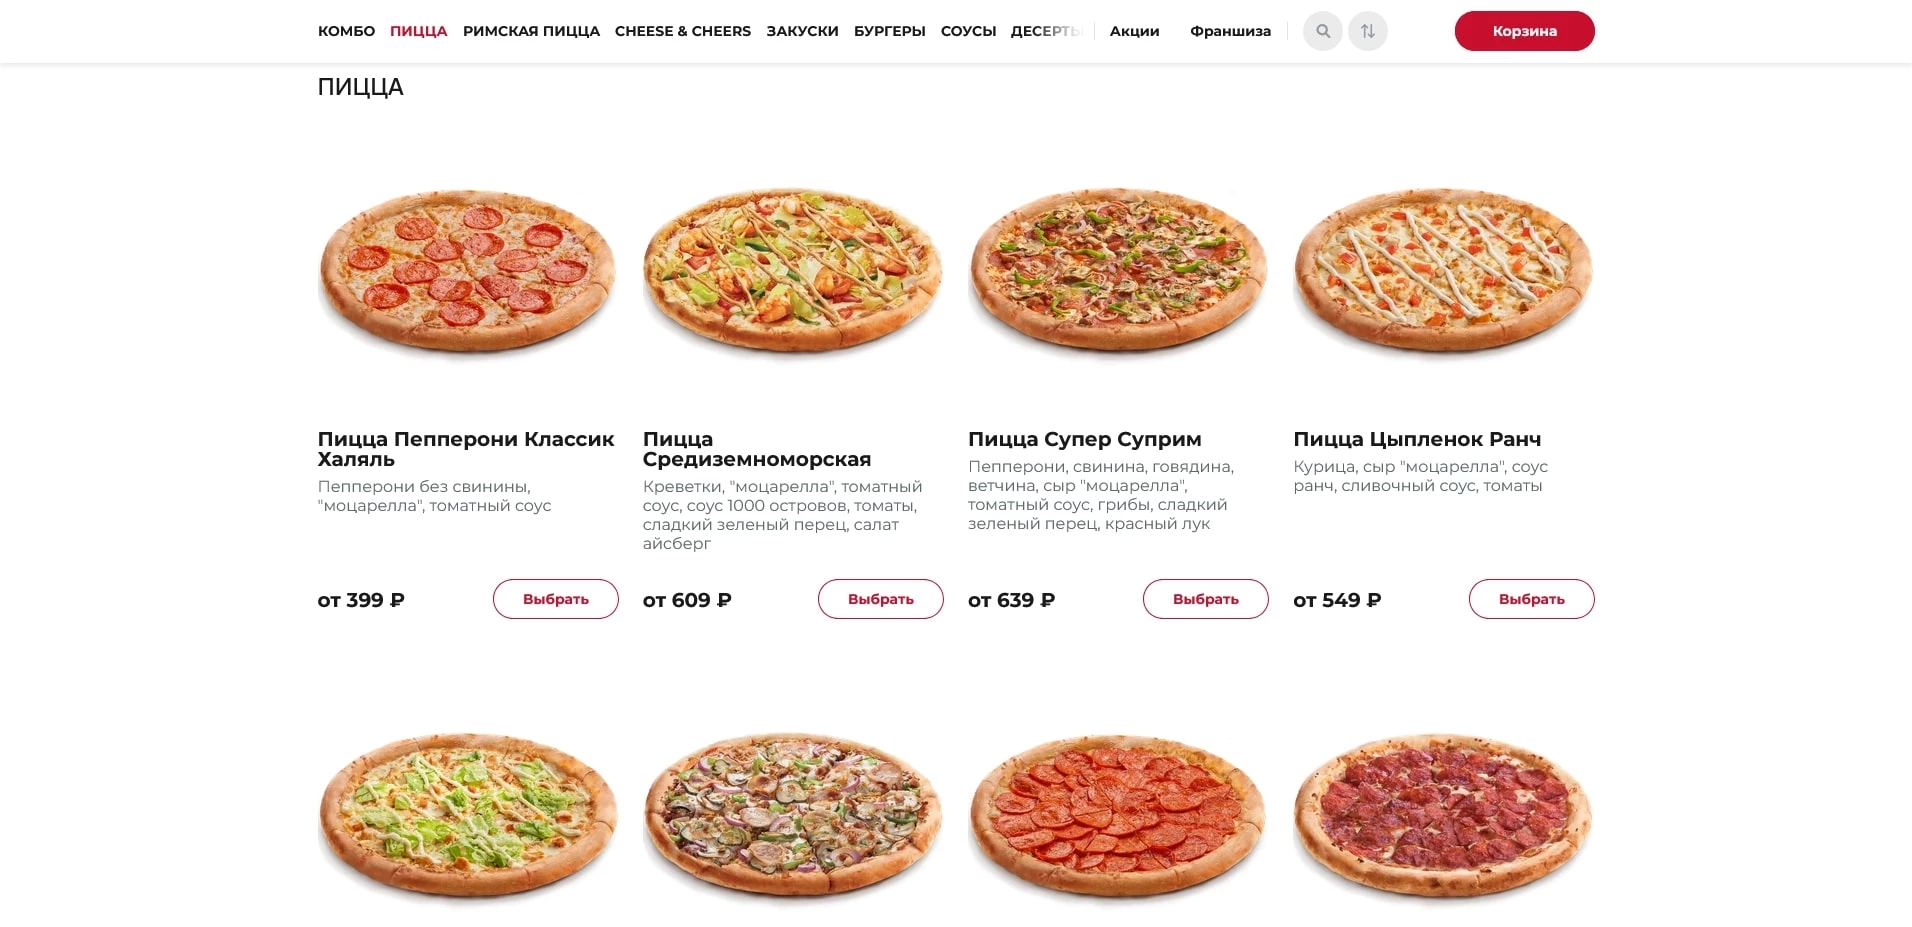Select Пицца Супер Суприм via Выбрать button
The width and height of the screenshot is (1912, 927).
[1205, 599]
